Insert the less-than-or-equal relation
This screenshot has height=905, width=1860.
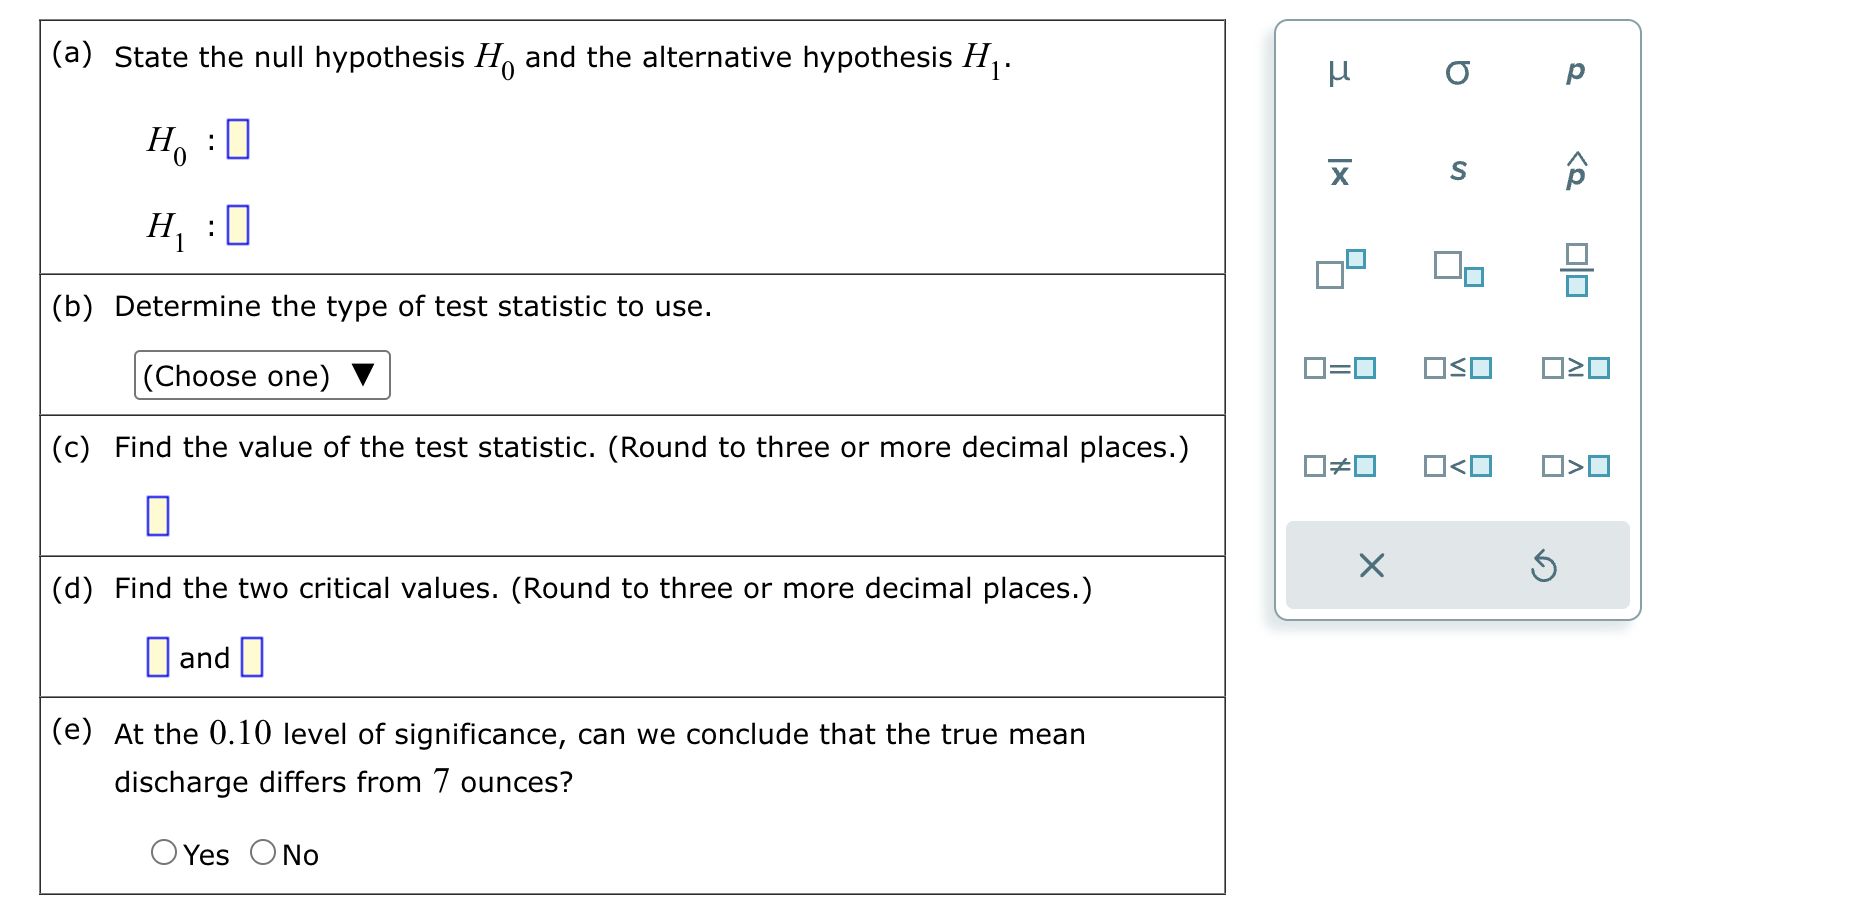pyautogui.click(x=1458, y=368)
